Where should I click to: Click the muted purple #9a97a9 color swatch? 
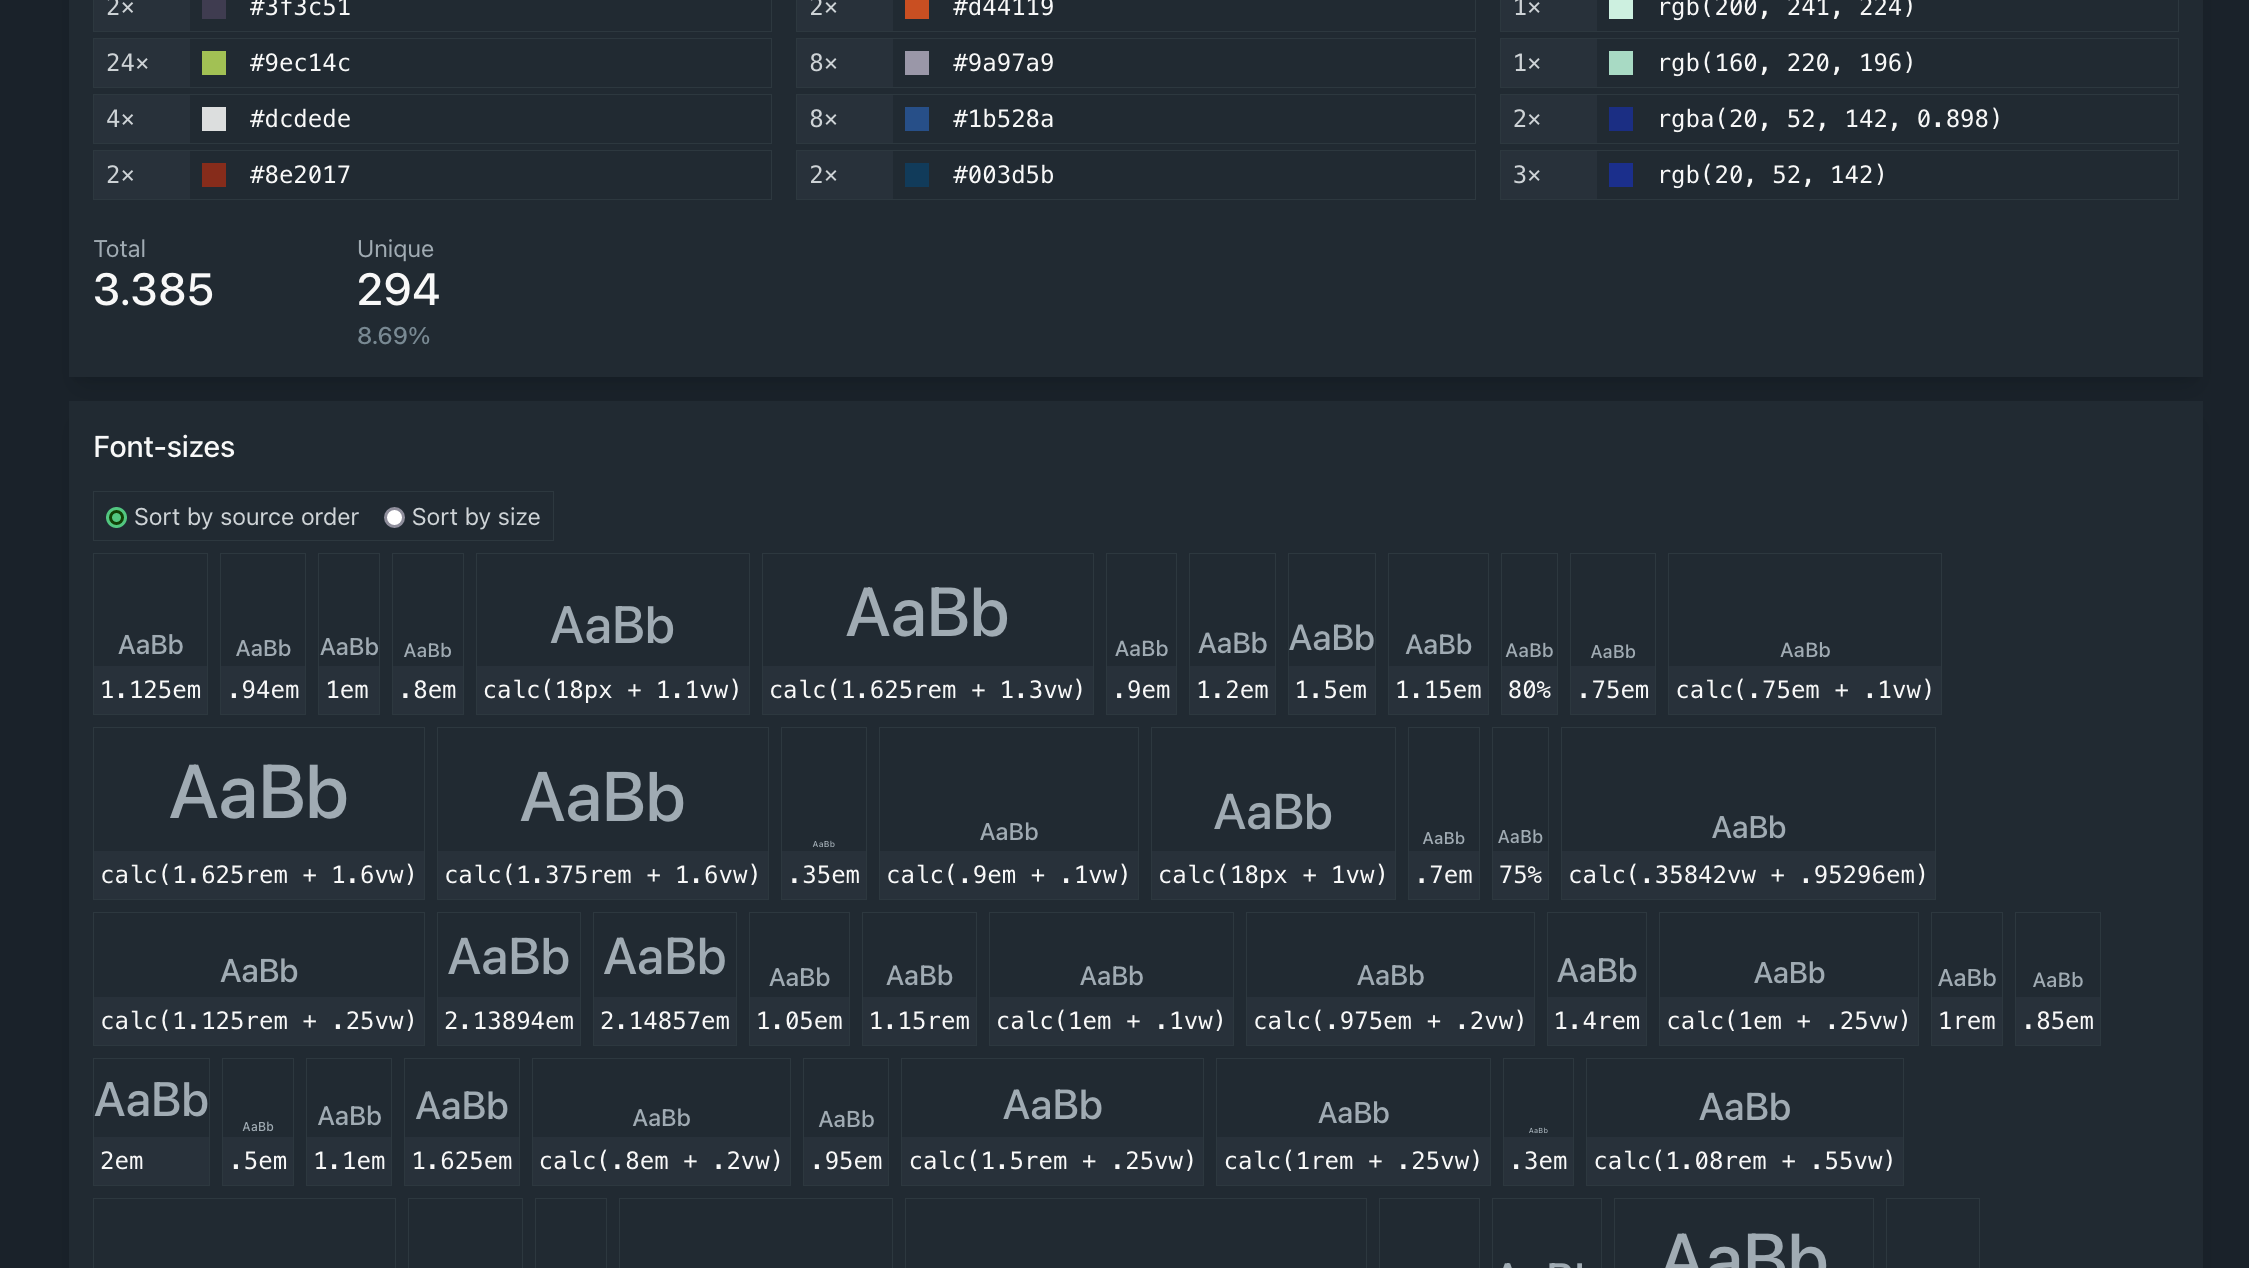pyautogui.click(x=917, y=62)
